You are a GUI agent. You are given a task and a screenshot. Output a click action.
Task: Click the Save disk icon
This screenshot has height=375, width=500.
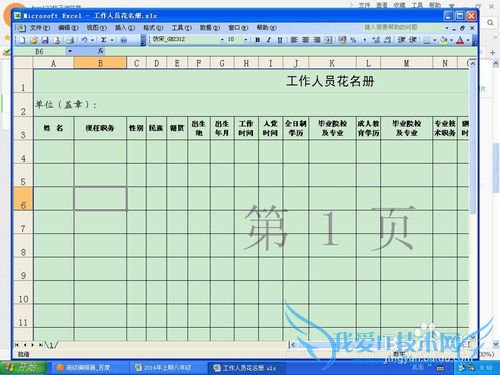45,40
